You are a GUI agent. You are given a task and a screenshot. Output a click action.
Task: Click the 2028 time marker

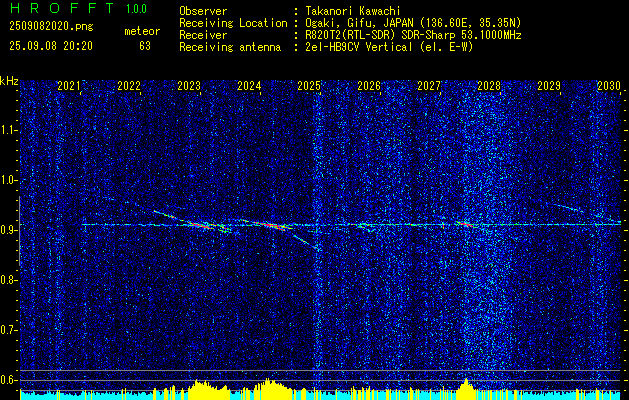click(x=489, y=86)
